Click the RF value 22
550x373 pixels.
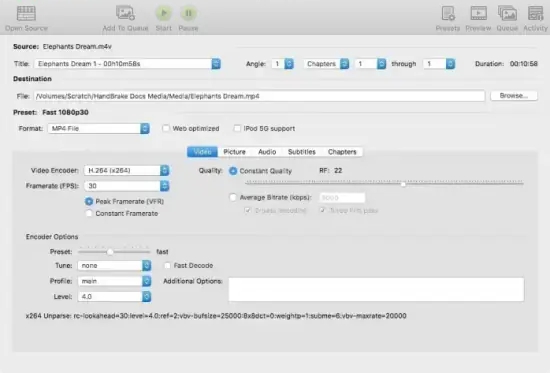pos(338,171)
